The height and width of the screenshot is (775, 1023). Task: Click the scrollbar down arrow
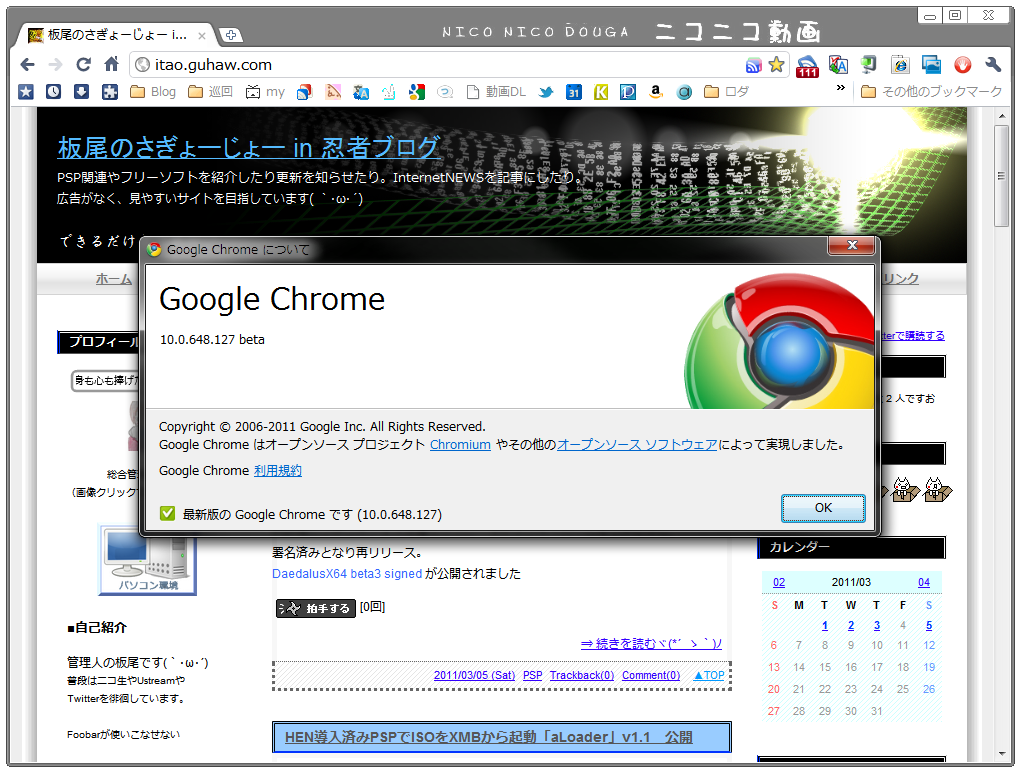(x=1001, y=754)
